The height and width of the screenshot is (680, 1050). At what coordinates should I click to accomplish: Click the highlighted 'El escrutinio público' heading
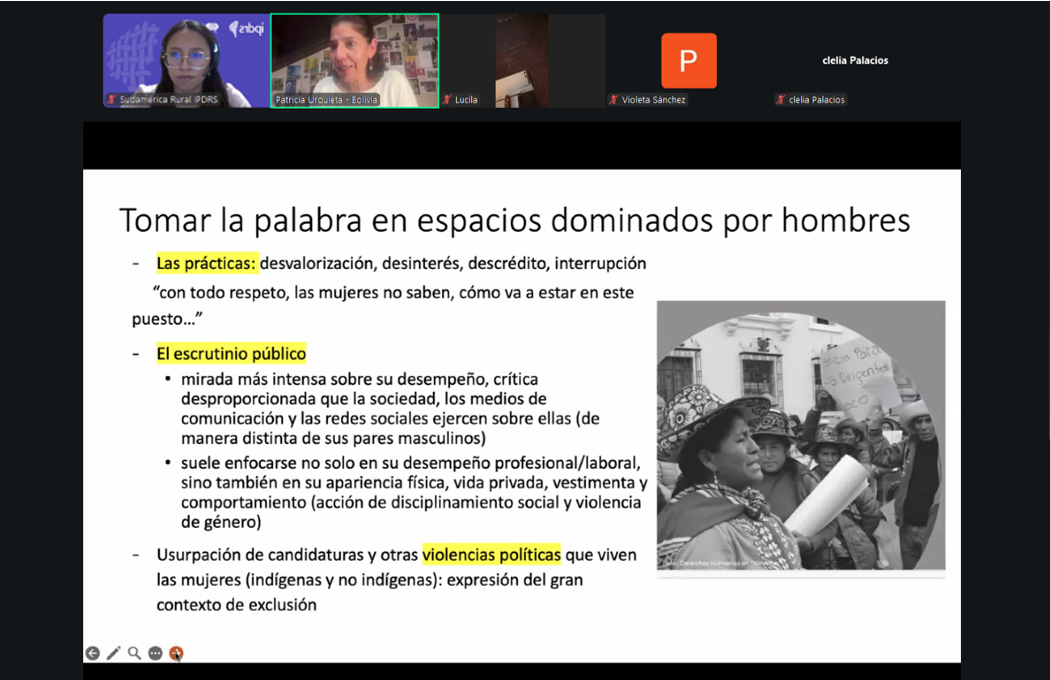point(231,354)
